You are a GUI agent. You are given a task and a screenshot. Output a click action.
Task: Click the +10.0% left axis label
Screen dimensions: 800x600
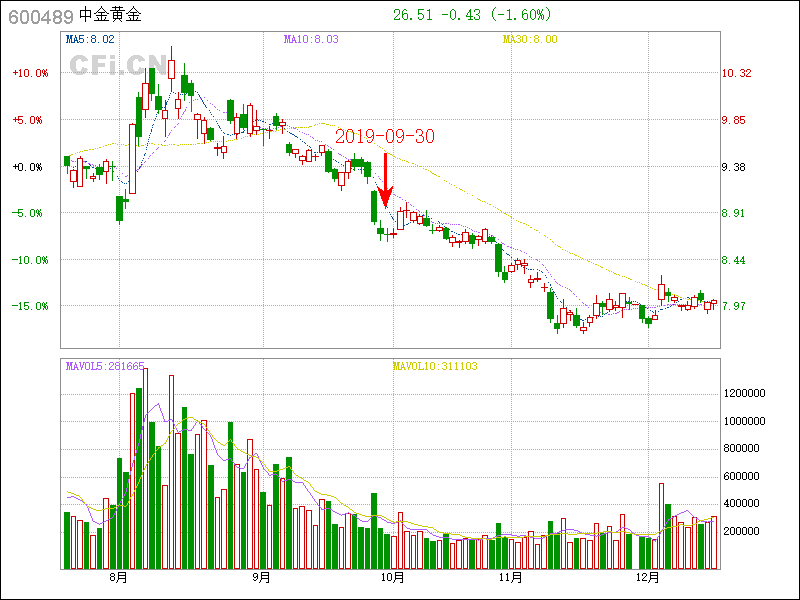pos(29,73)
